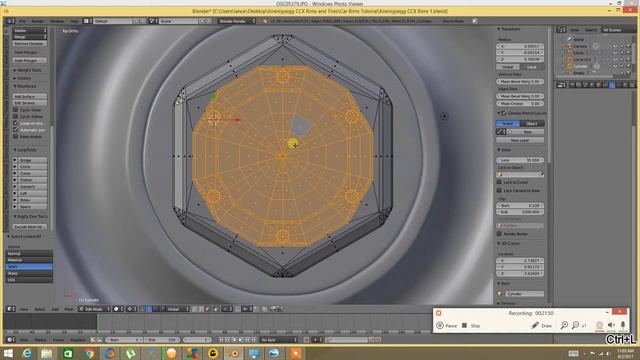This screenshot has height=360, width=640.
Task: Adjust the Mean Crease slider
Action: (520, 103)
